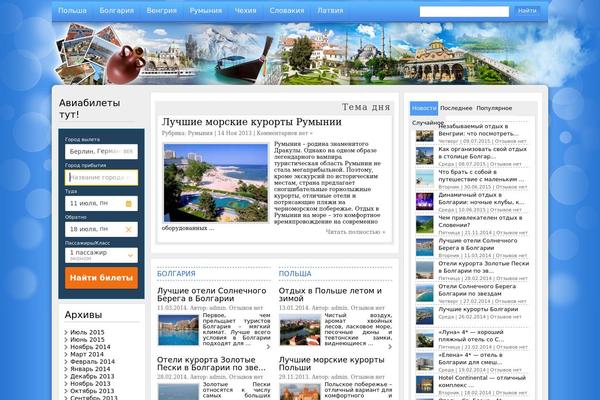
Task: Click the header travel collage banner
Action: coord(300,54)
